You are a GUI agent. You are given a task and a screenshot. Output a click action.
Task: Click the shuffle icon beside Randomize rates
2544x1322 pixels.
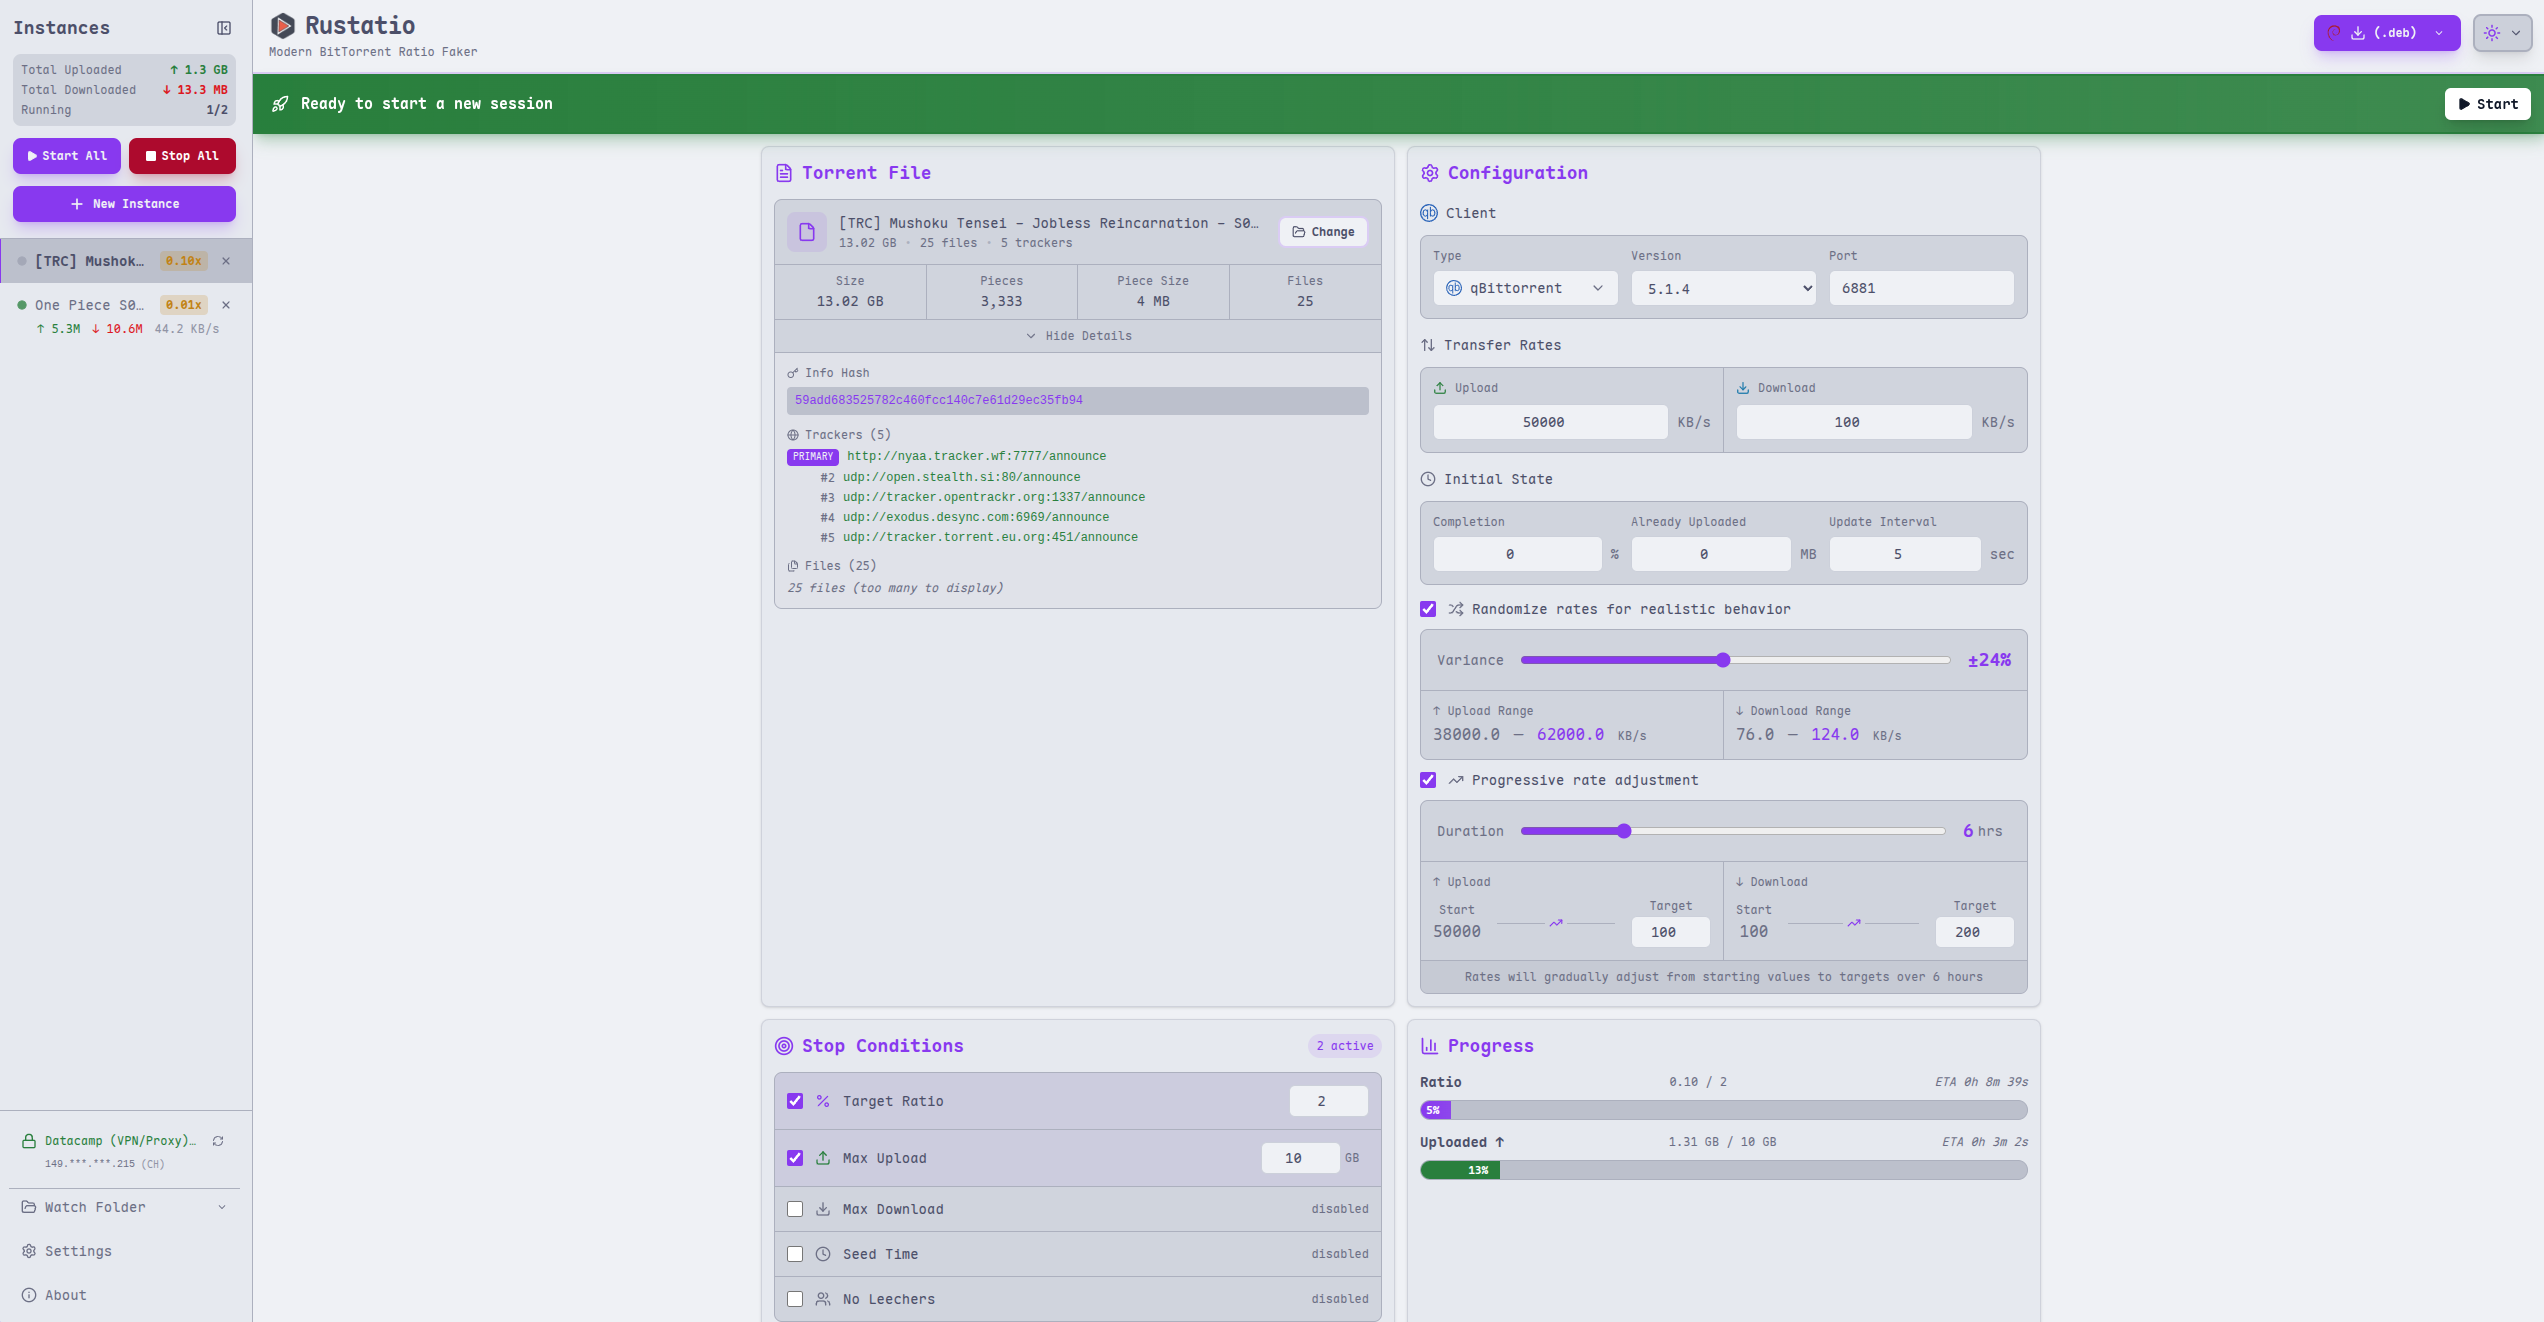point(1456,609)
